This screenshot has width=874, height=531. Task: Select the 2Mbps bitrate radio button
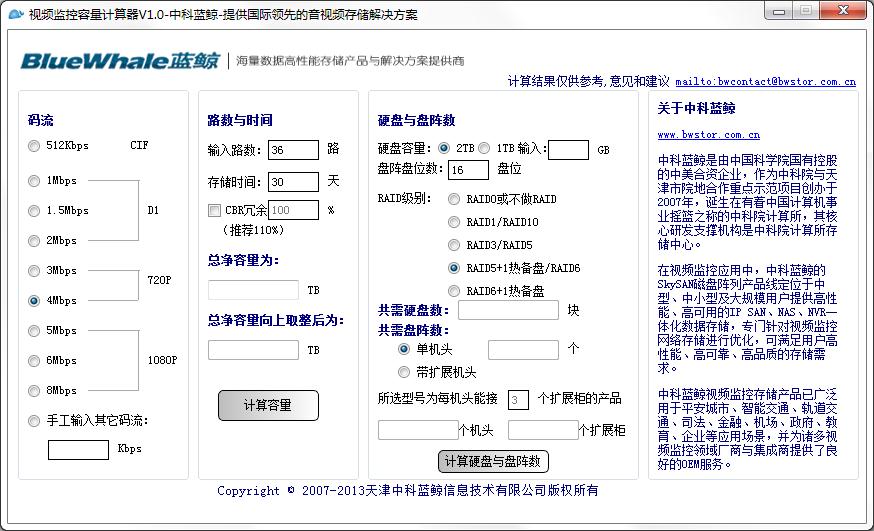(x=35, y=241)
